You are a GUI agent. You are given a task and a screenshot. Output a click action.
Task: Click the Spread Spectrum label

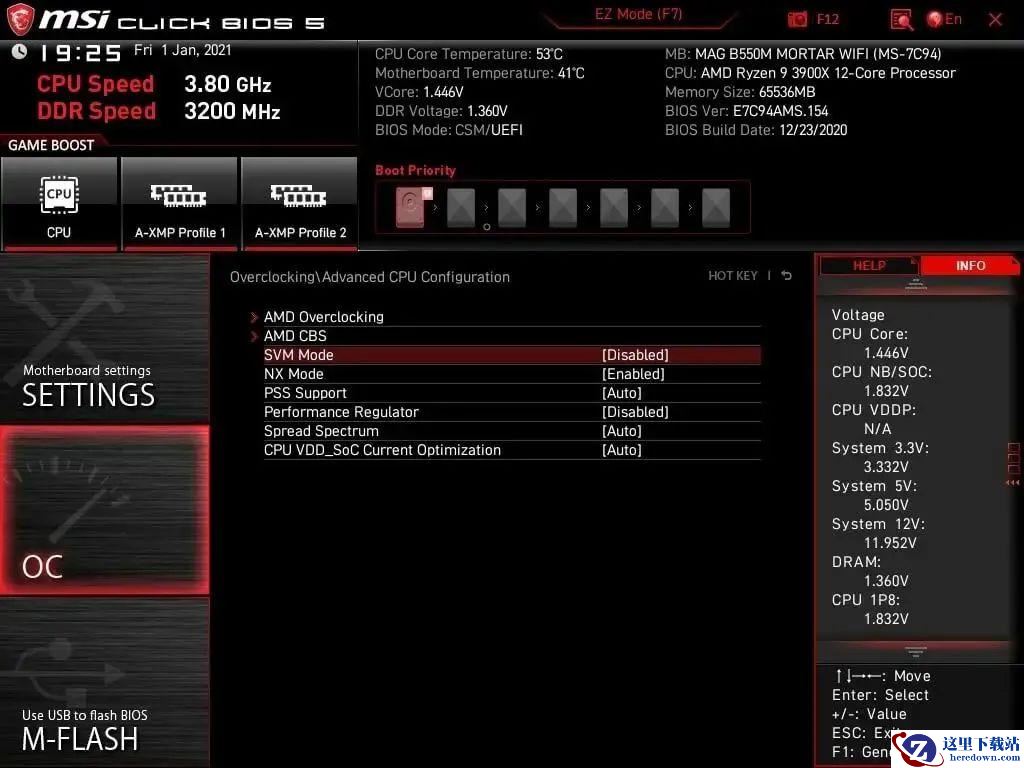[x=321, y=430]
